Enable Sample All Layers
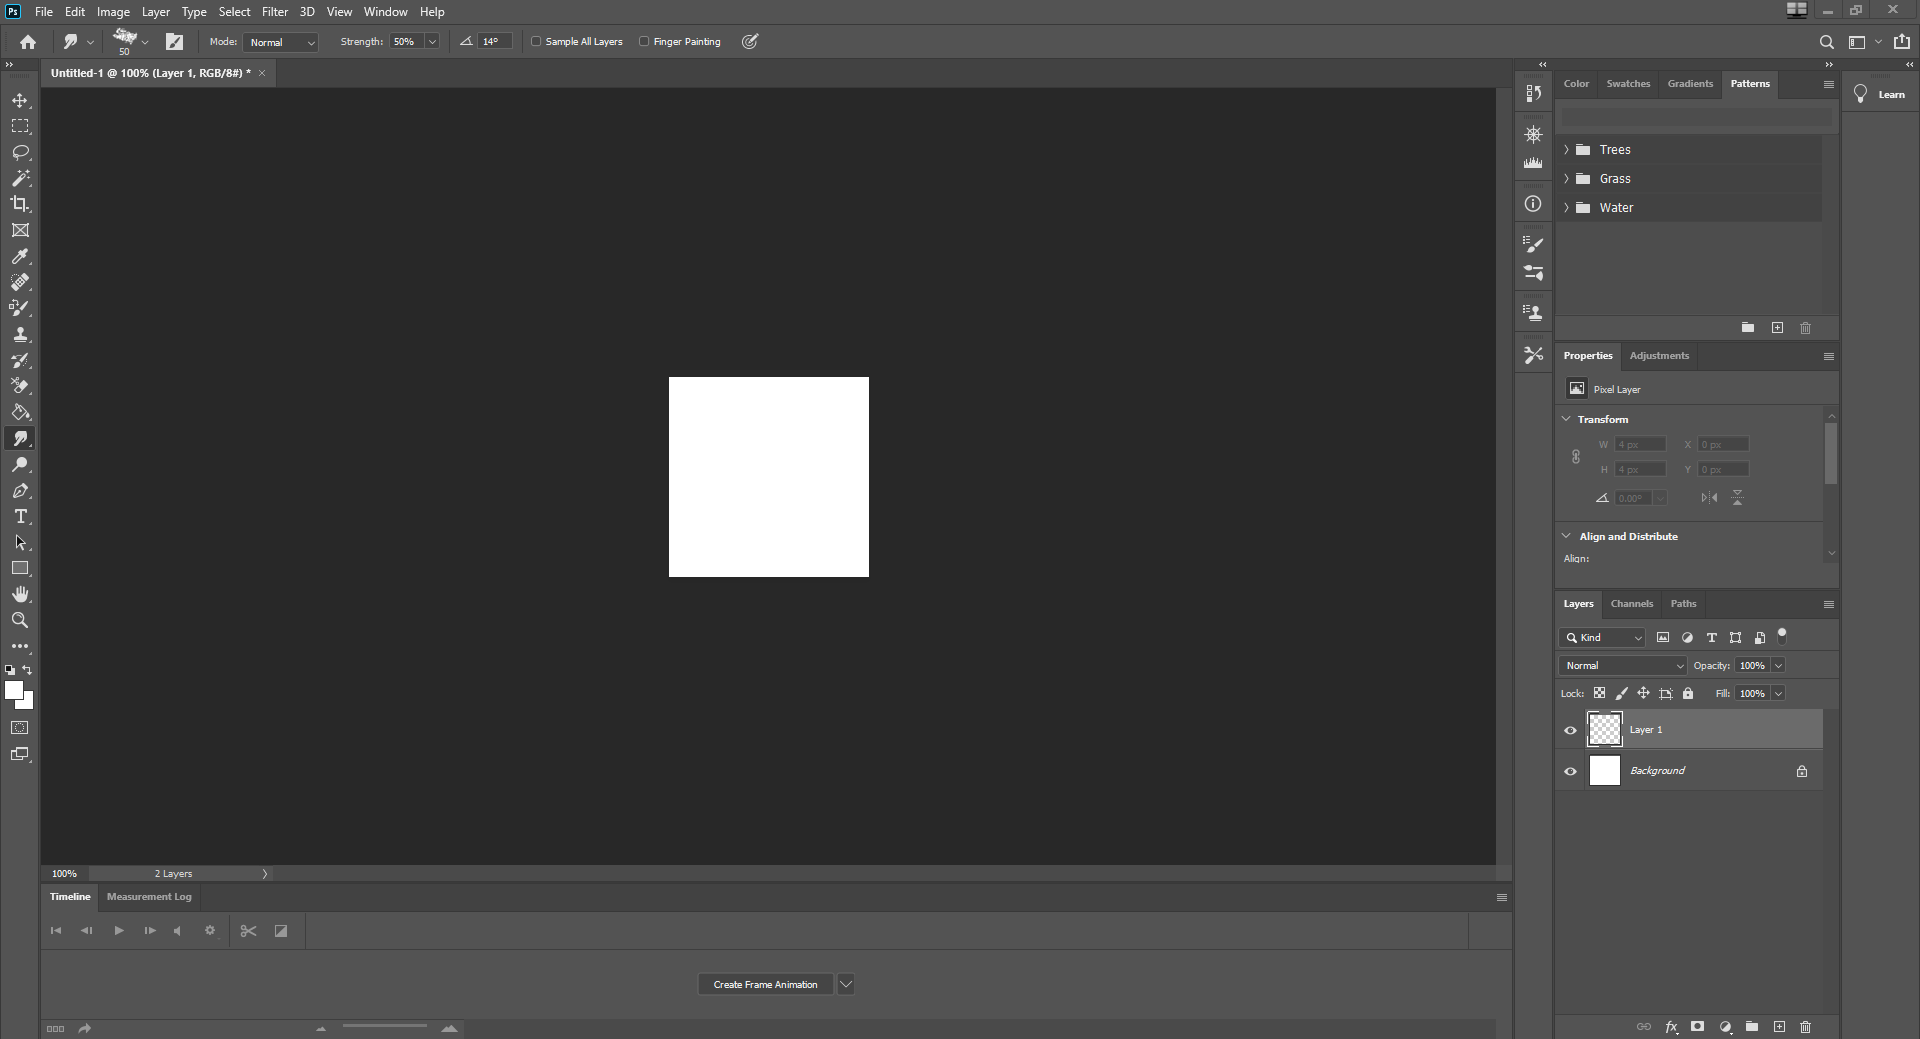This screenshot has width=1920, height=1039. (x=537, y=41)
